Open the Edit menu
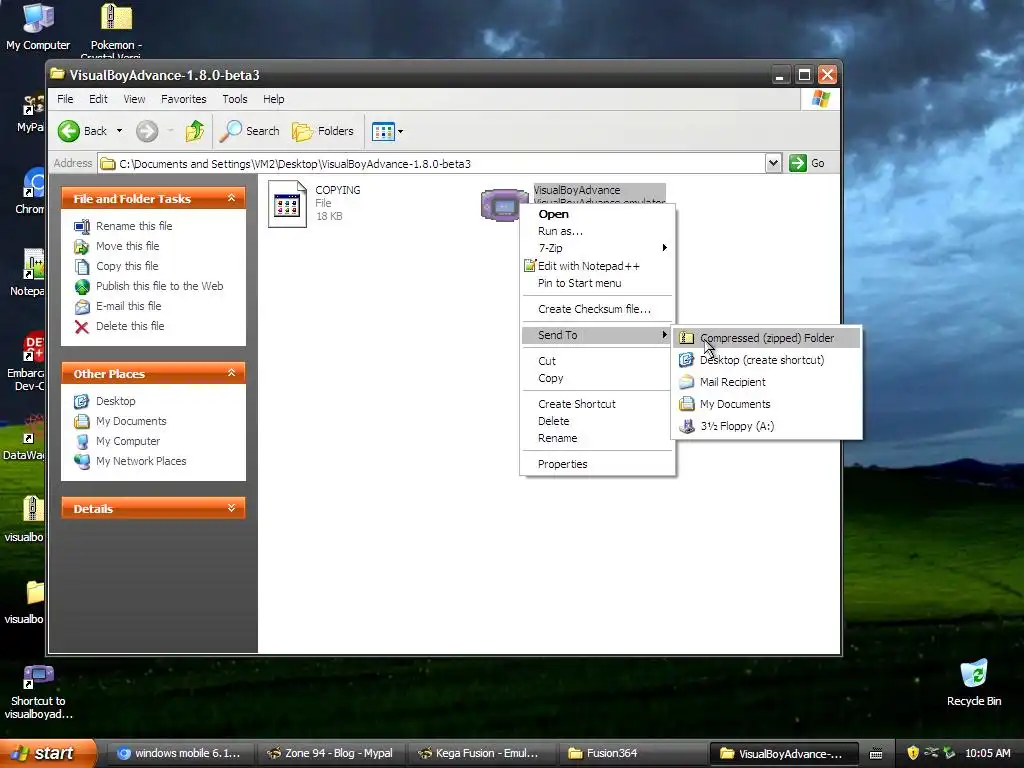Image resolution: width=1024 pixels, height=768 pixels. (x=98, y=99)
